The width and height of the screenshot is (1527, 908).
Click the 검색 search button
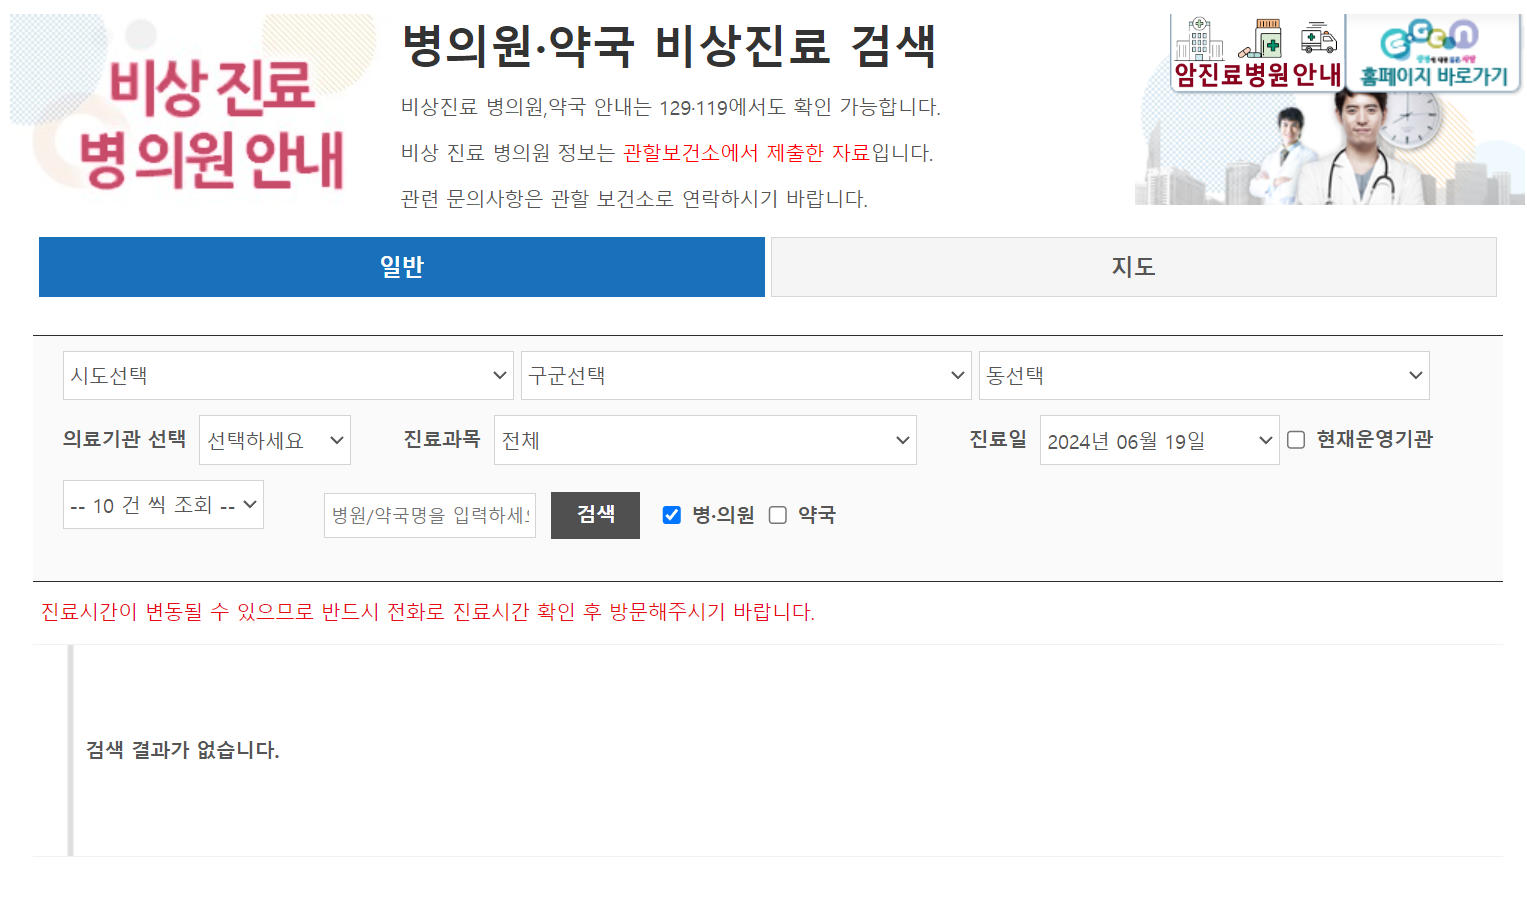(595, 515)
